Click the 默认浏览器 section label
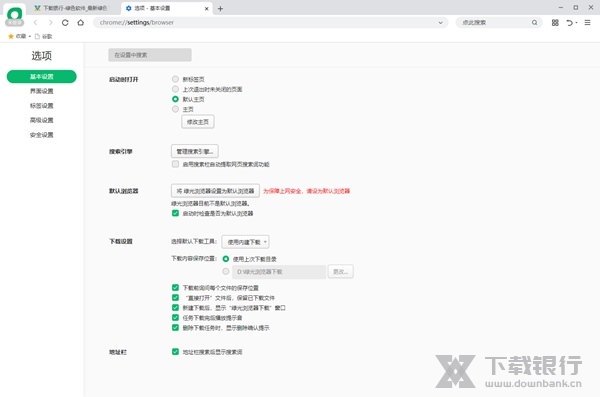This screenshot has height=397, width=600. point(124,191)
